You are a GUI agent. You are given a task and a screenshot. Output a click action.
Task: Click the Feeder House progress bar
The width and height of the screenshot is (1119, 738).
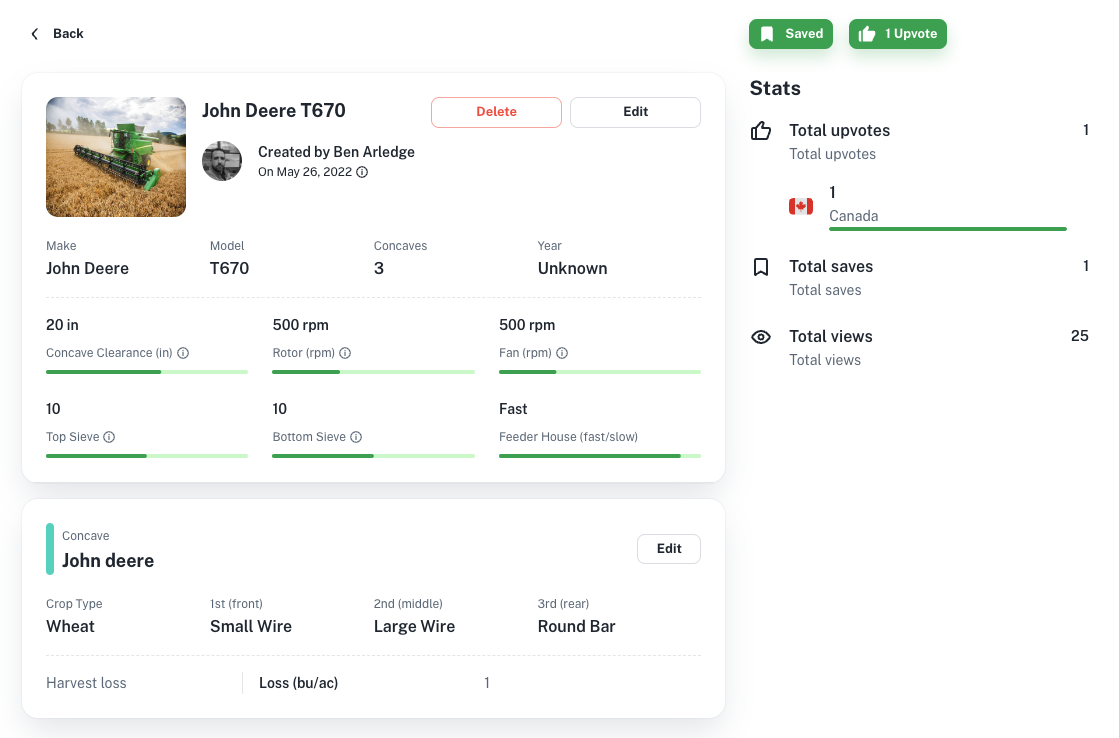click(599, 456)
